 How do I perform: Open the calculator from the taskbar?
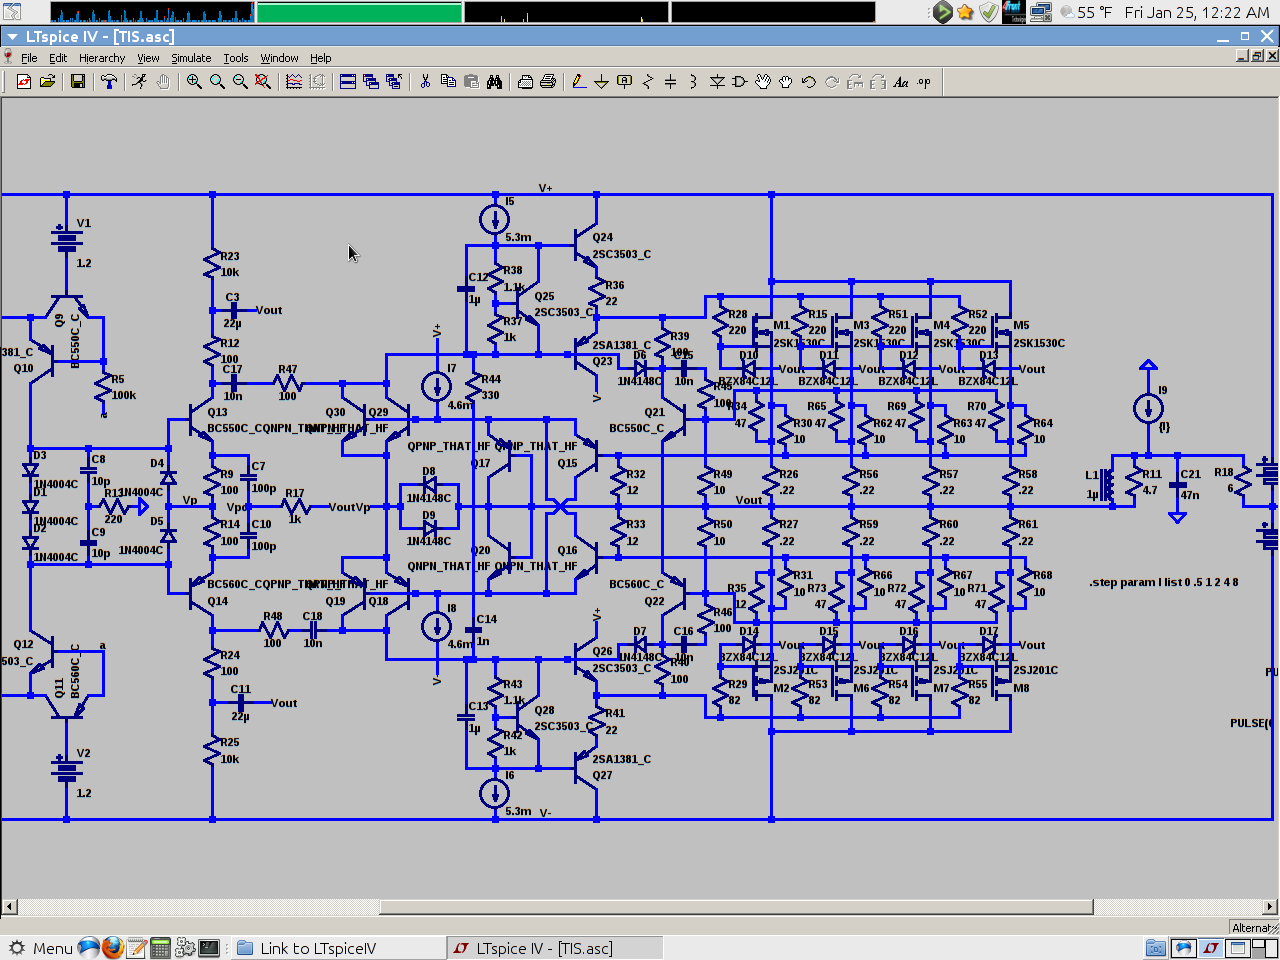pos(160,948)
